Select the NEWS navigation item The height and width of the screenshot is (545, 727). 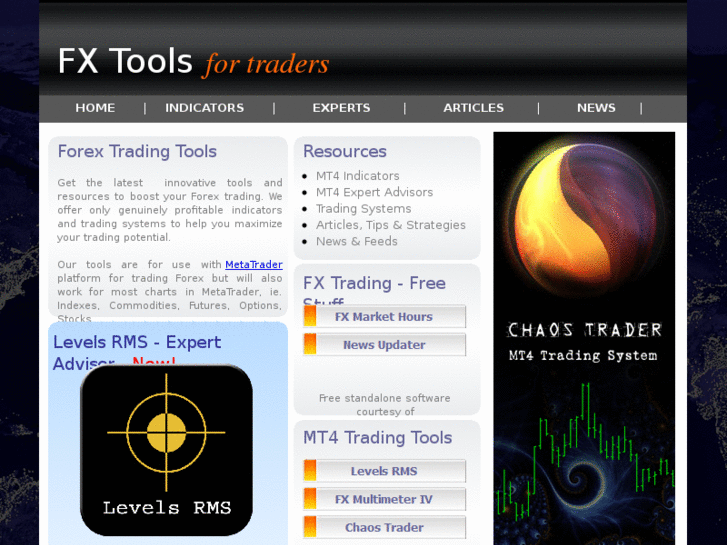(x=596, y=108)
